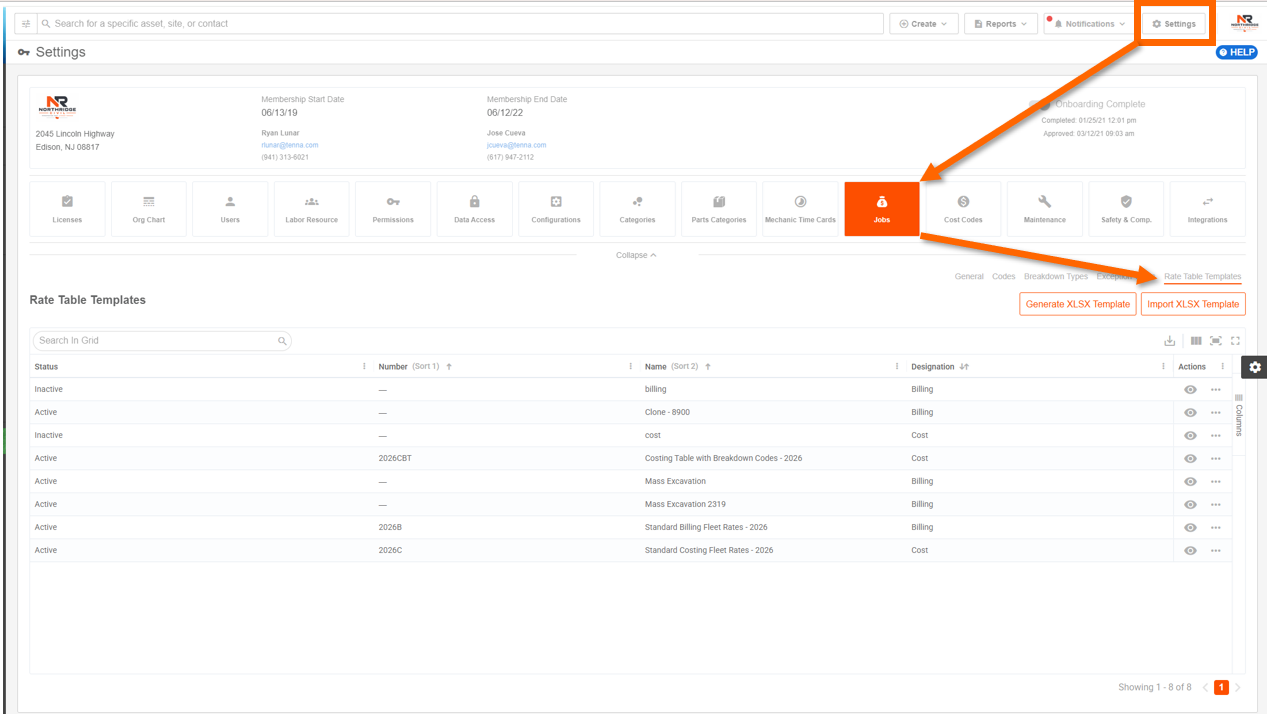Open more actions for Standard Costing Fleet Rates
1267x714 pixels.
click(1216, 551)
